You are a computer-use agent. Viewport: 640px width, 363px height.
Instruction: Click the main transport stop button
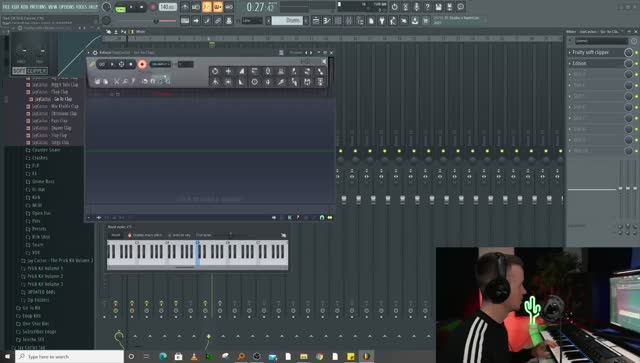point(142,7)
